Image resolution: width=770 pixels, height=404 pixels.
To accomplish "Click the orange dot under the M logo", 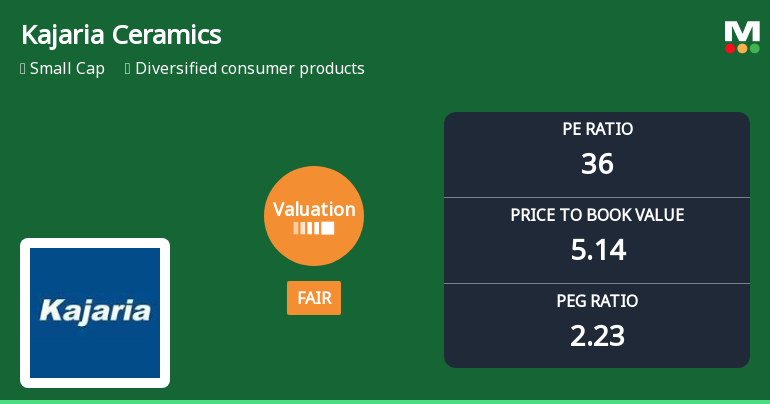I will (x=742, y=48).
